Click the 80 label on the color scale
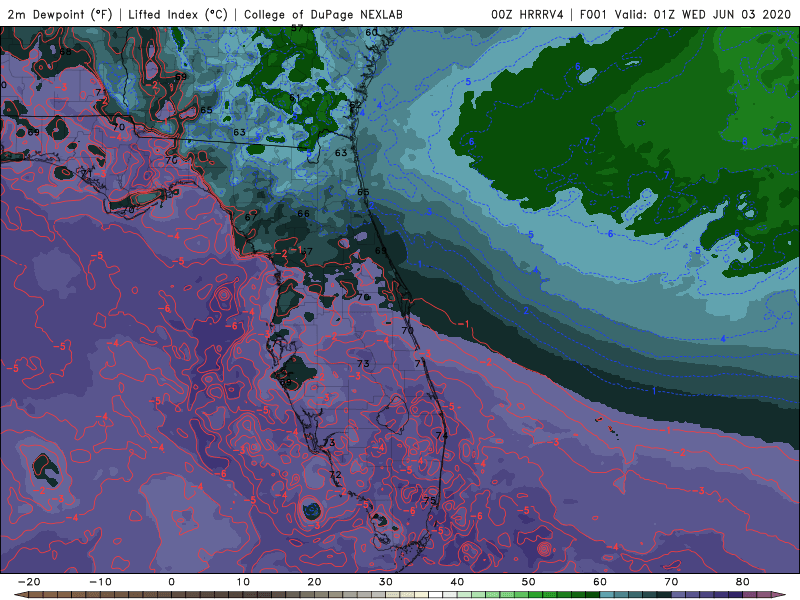This screenshot has height=600, width=800. click(x=743, y=582)
